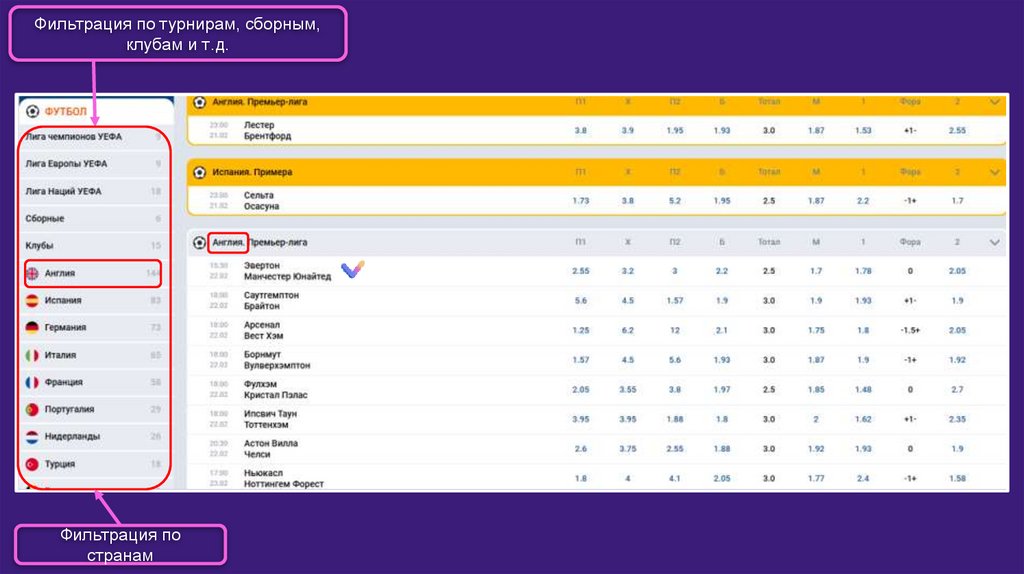The image size is (1024, 574).
Task: Open the Сельта – Осасуна match
Action: point(261,200)
